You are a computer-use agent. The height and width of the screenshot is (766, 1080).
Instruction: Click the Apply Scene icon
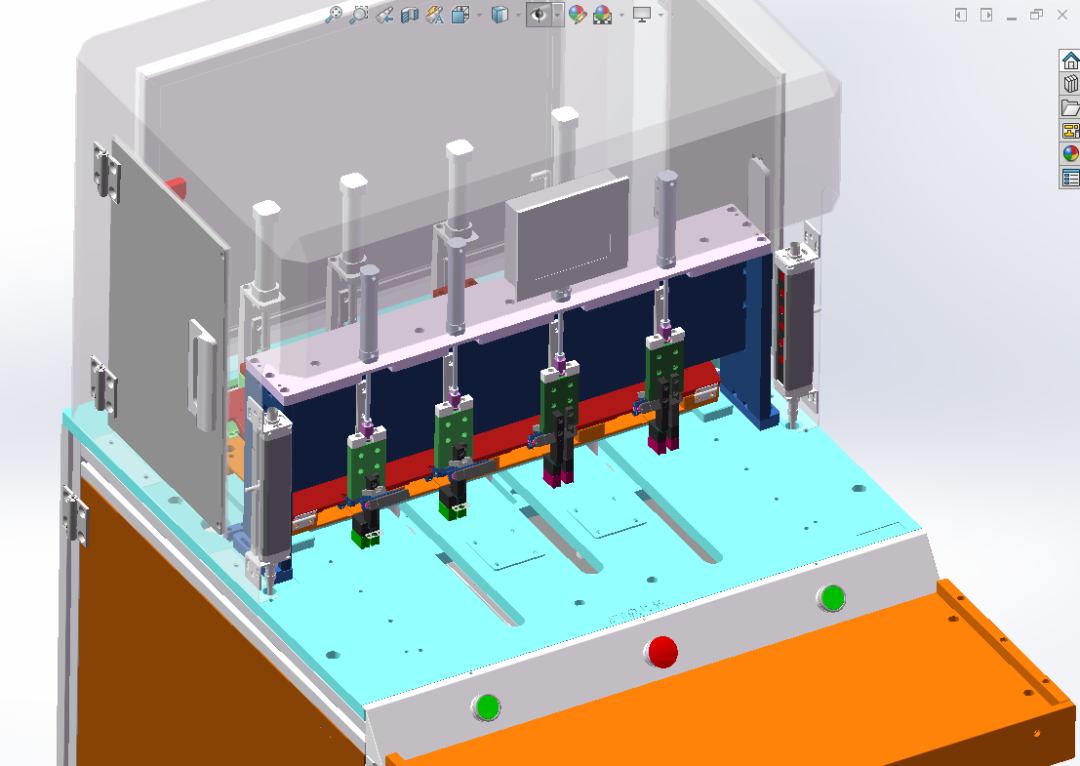pos(603,14)
